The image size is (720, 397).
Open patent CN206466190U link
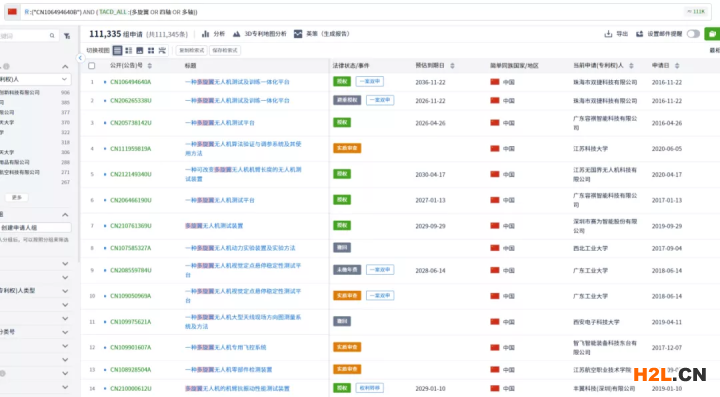point(130,200)
